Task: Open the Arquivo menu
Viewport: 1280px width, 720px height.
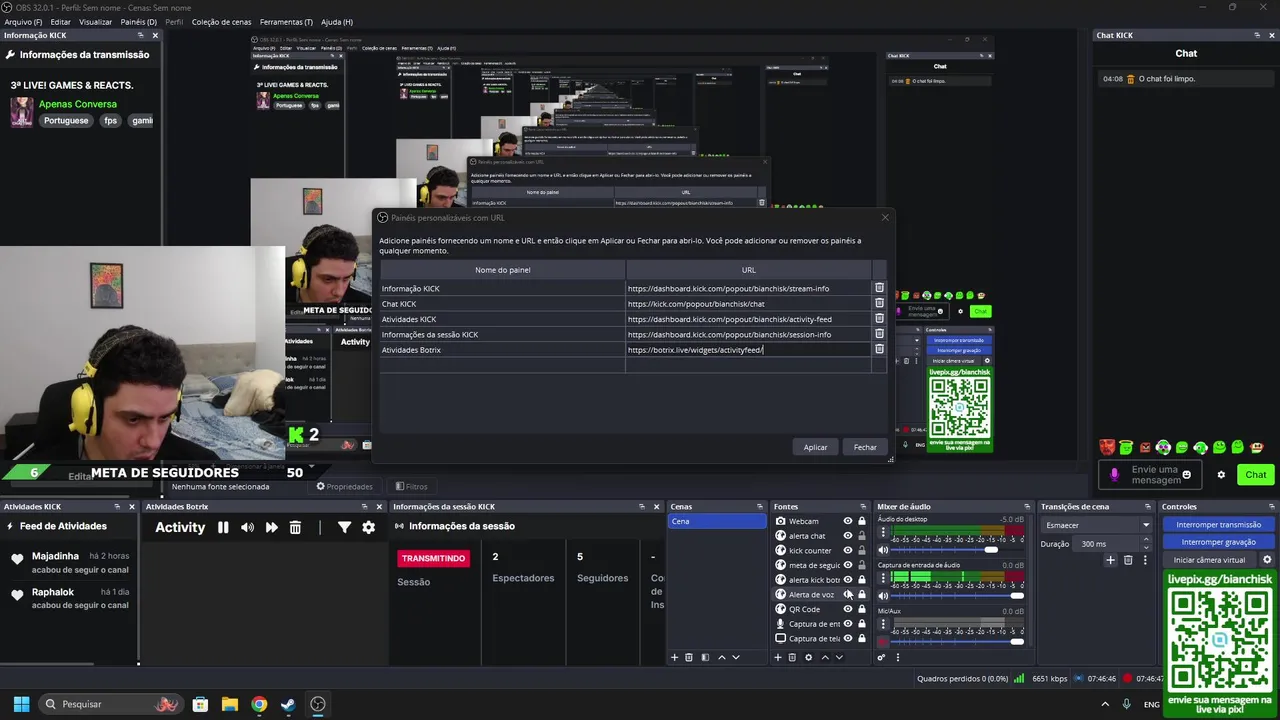Action: (23, 21)
